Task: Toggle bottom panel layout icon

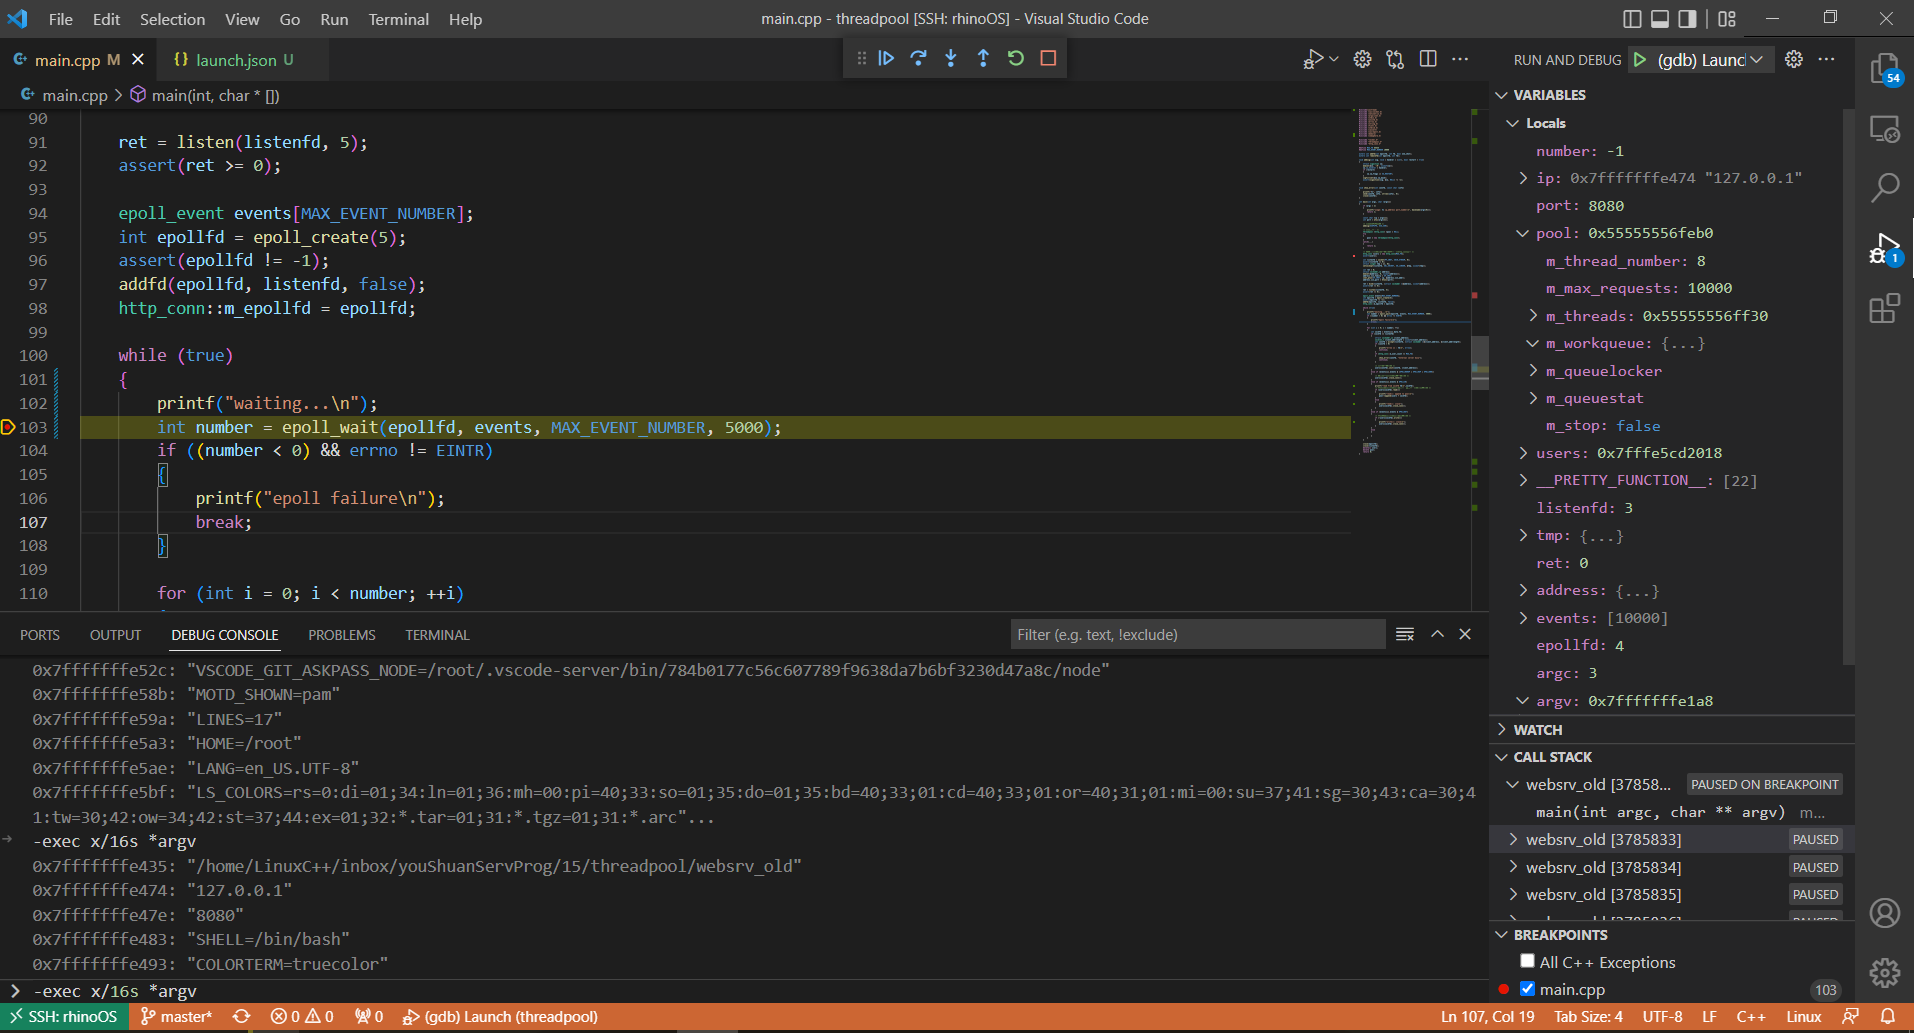Action: (x=1660, y=19)
